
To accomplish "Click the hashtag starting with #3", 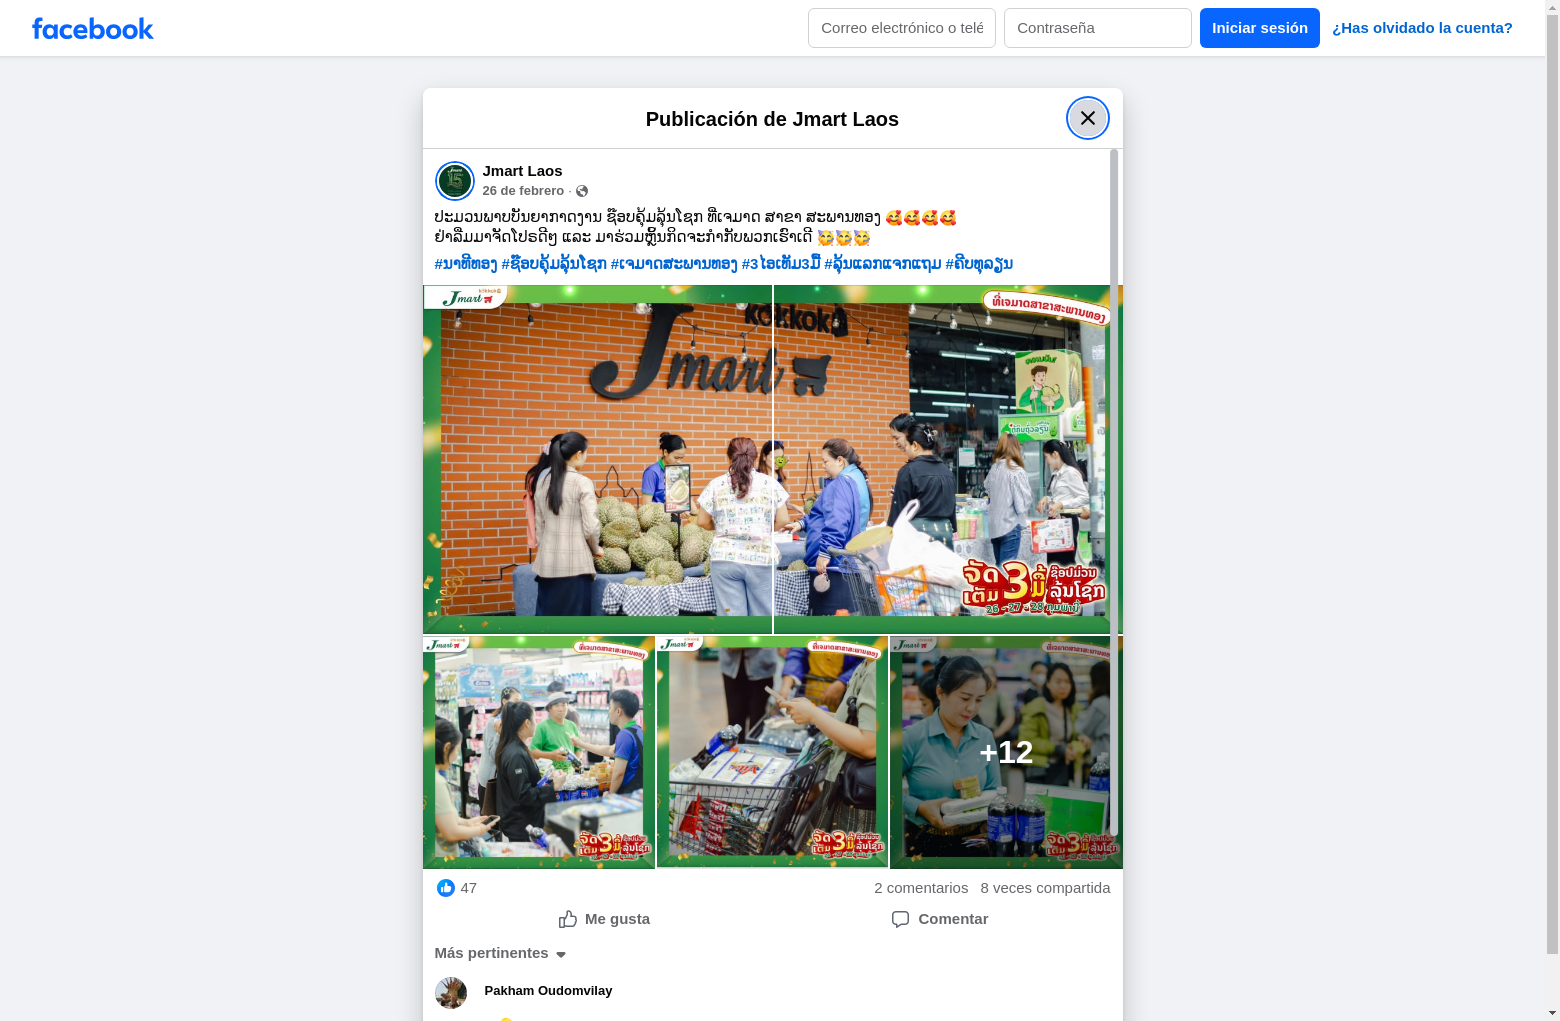I will (781, 264).
